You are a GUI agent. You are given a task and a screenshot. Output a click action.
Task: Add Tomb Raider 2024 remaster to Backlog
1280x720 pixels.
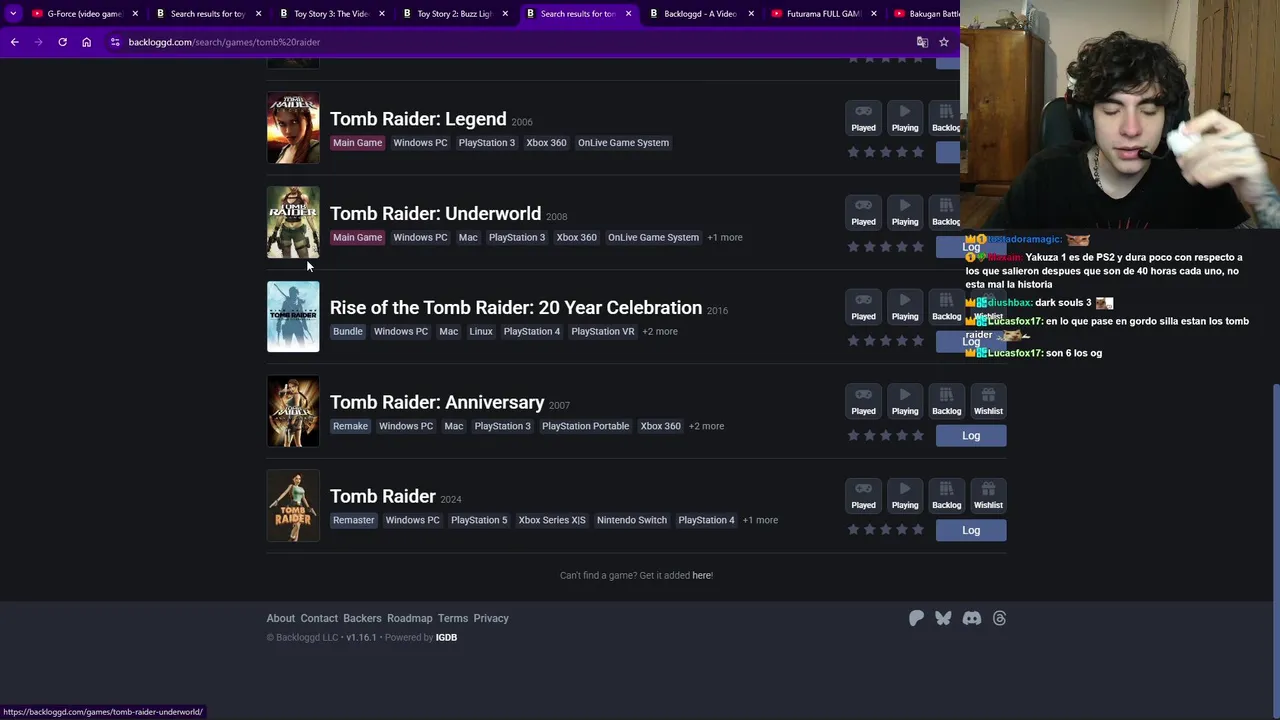point(946,495)
